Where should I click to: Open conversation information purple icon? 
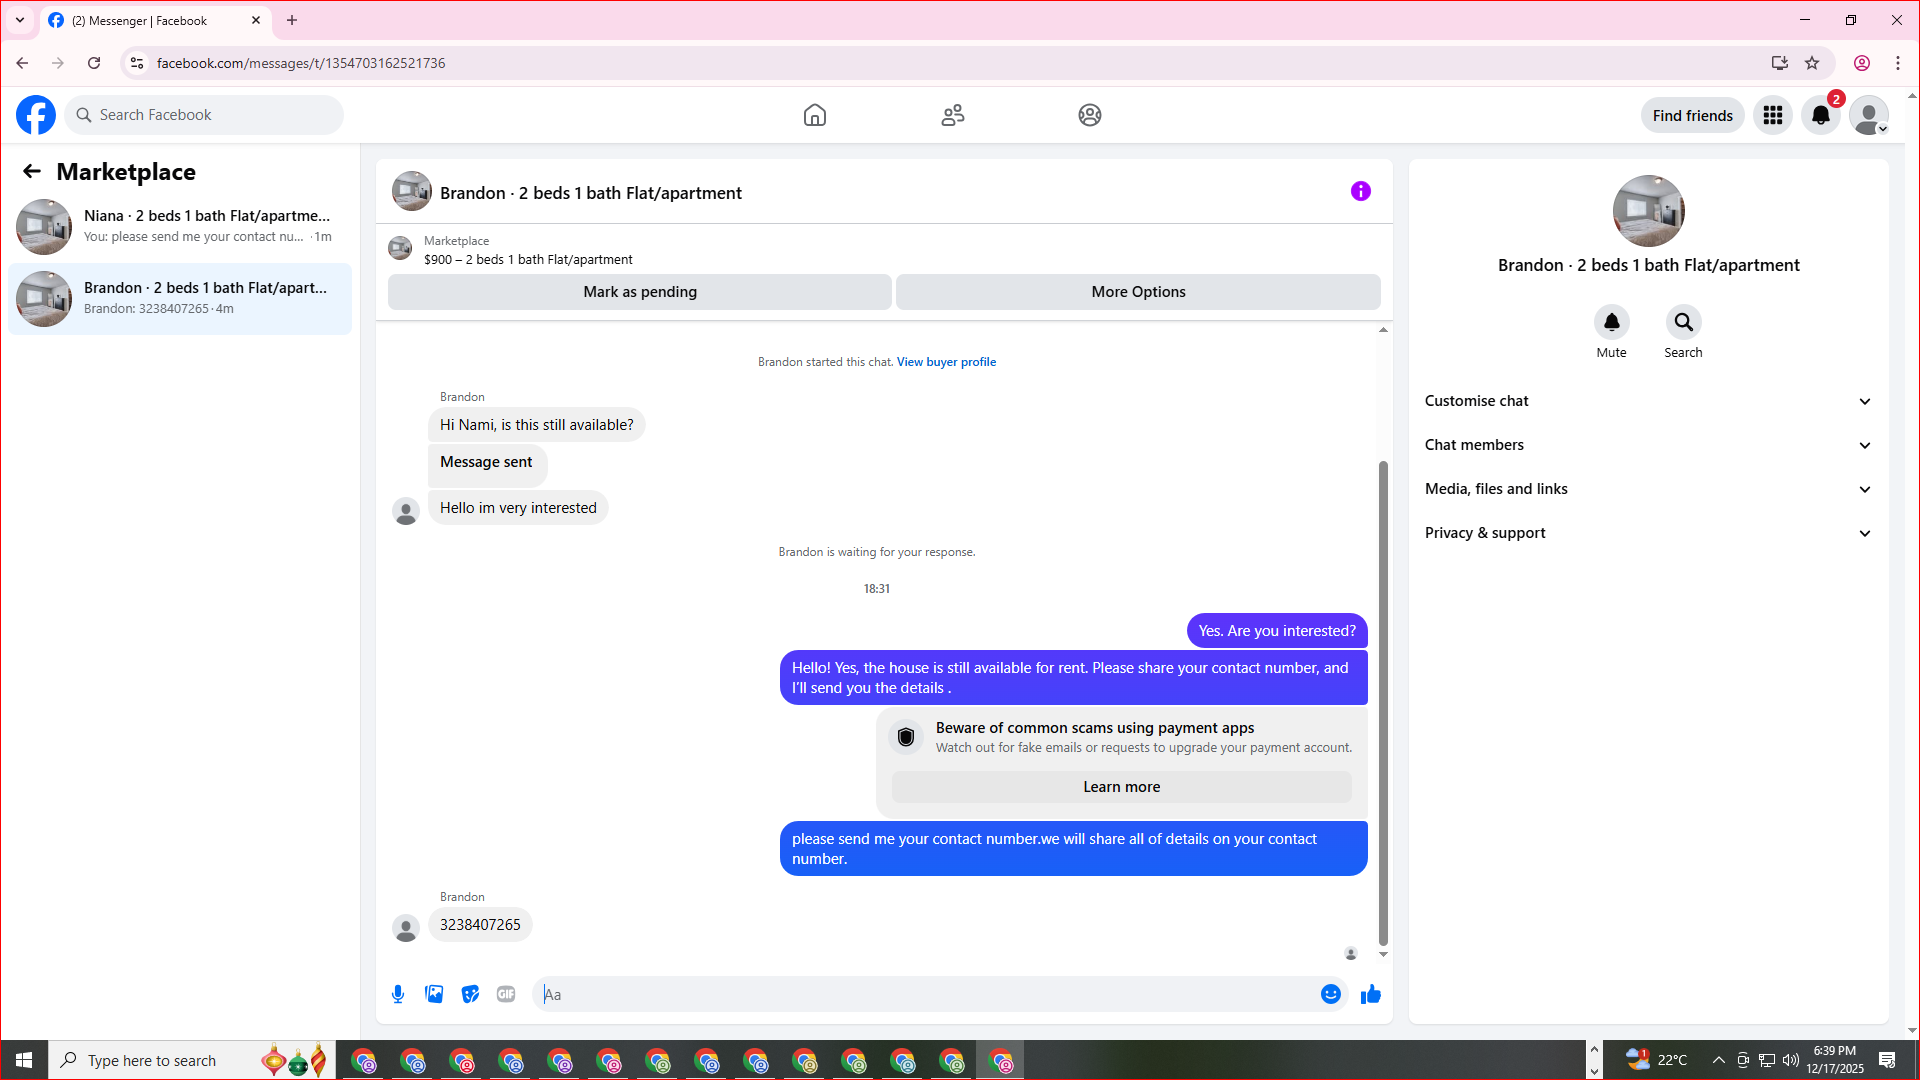point(1360,191)
